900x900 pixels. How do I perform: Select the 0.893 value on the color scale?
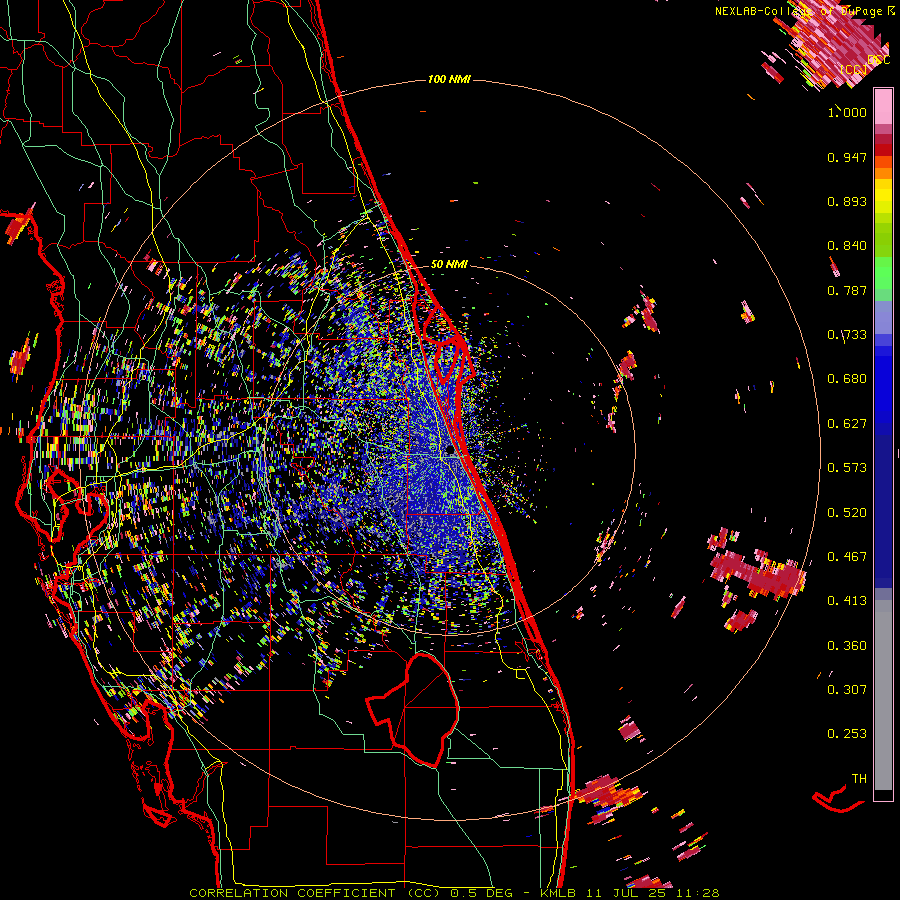point(847,201)
